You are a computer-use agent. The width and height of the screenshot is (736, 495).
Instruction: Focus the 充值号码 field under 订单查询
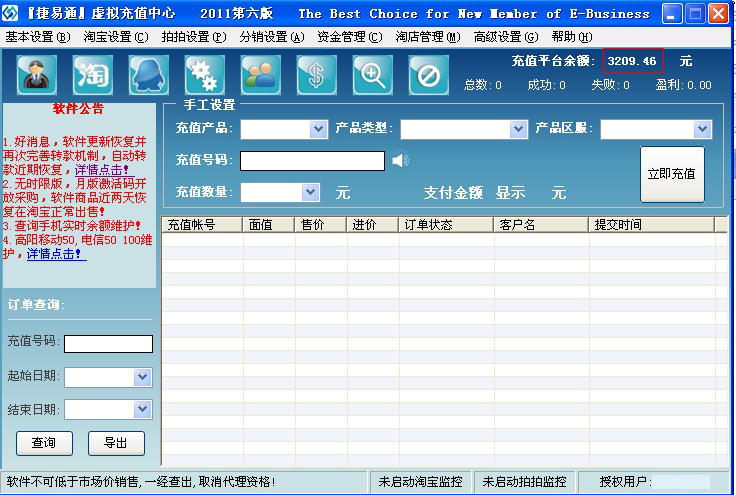[x=108, y=344]
